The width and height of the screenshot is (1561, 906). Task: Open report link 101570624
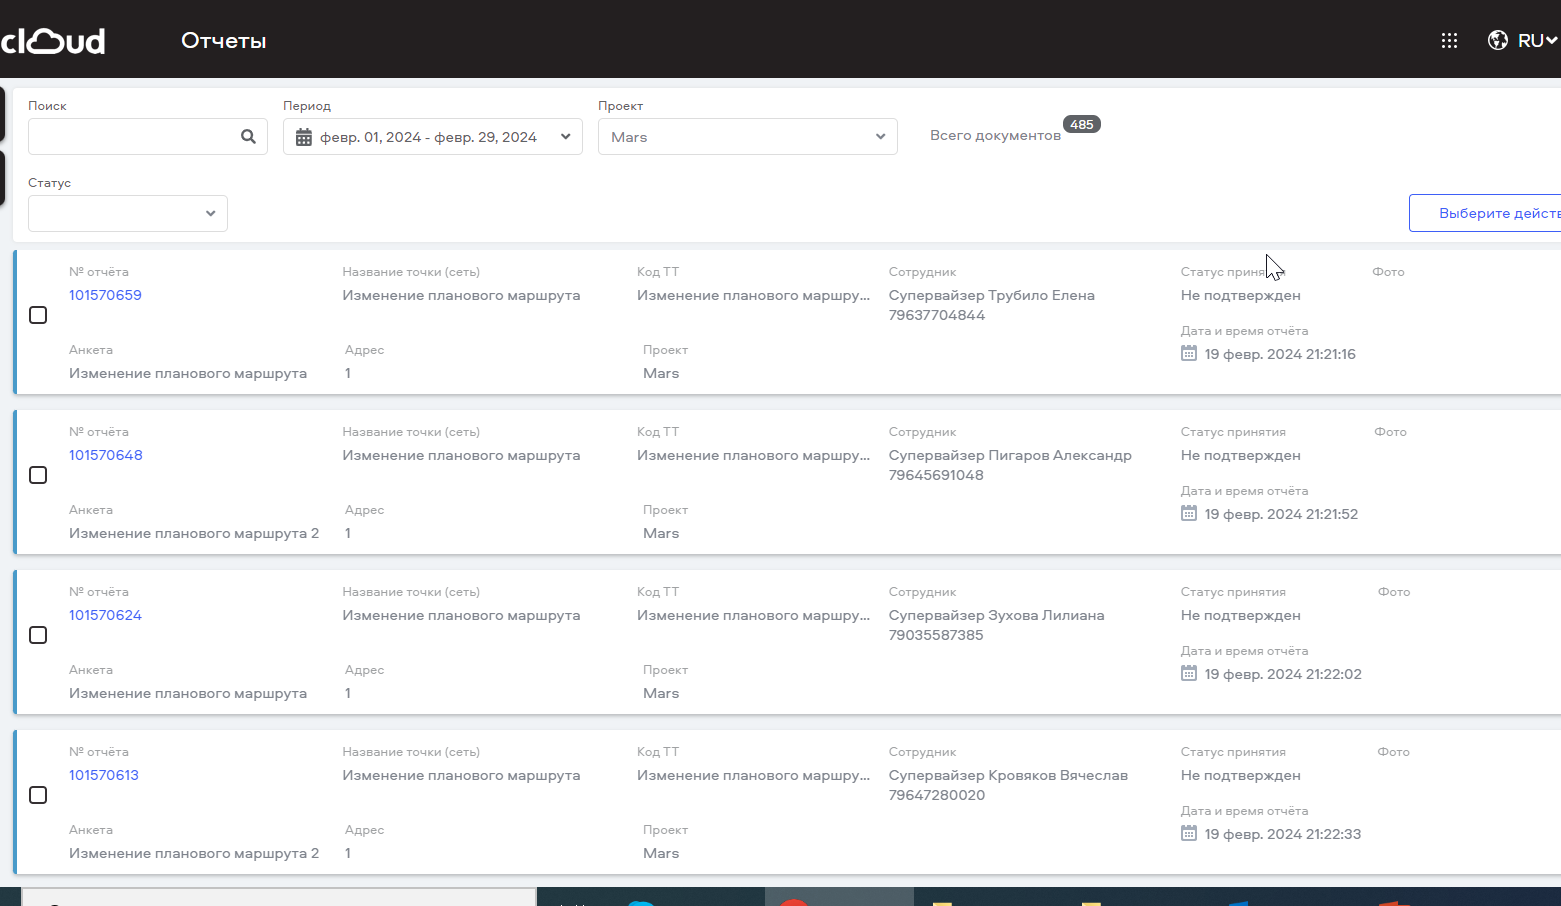(105, 615)
